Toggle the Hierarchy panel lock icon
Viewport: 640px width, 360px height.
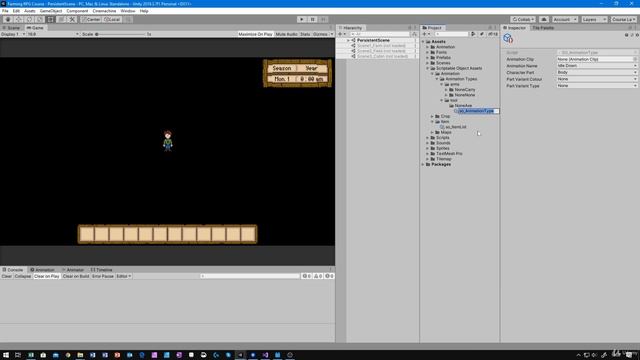(x=410, y=28)
